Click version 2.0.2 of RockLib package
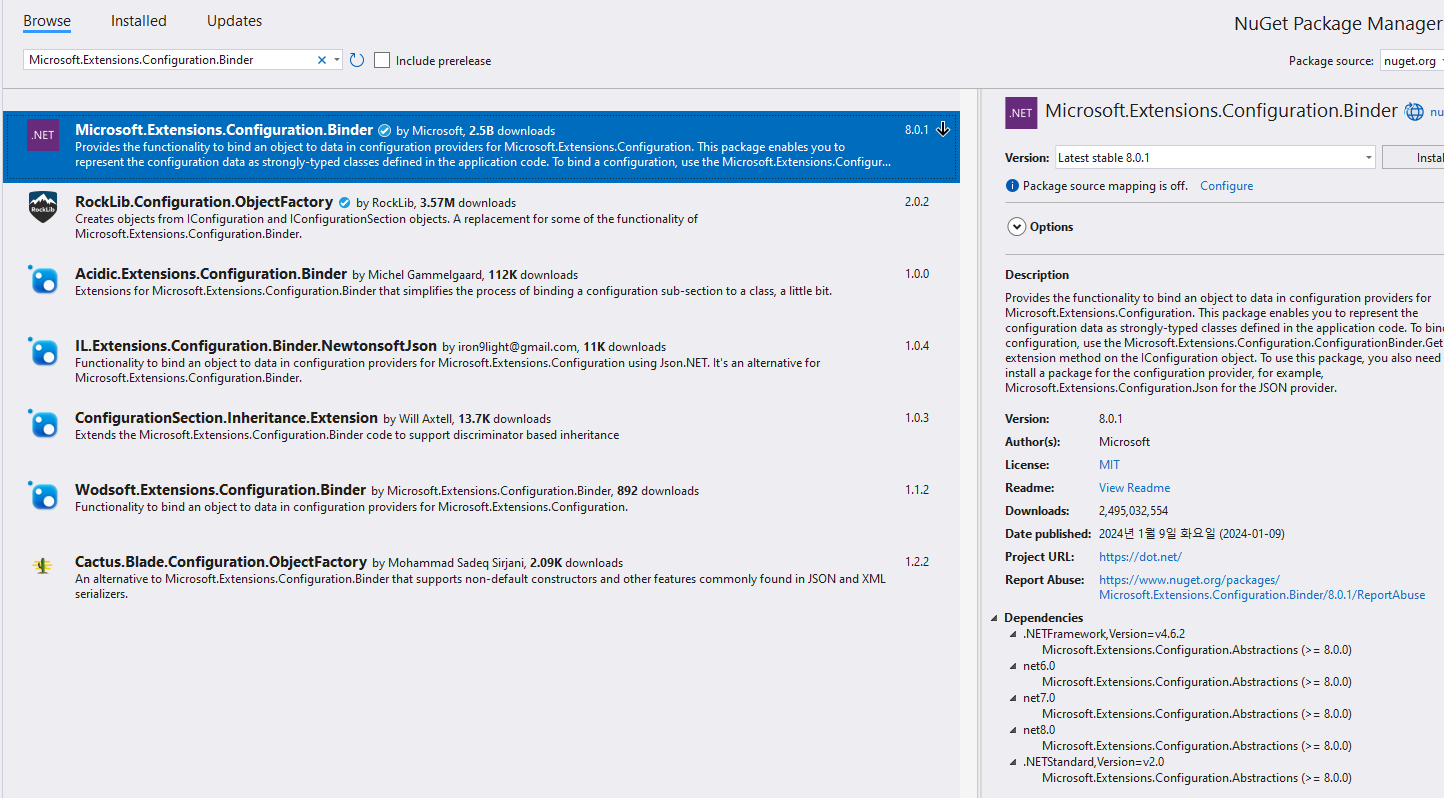The image size is (1444, 798). (917, 202)
